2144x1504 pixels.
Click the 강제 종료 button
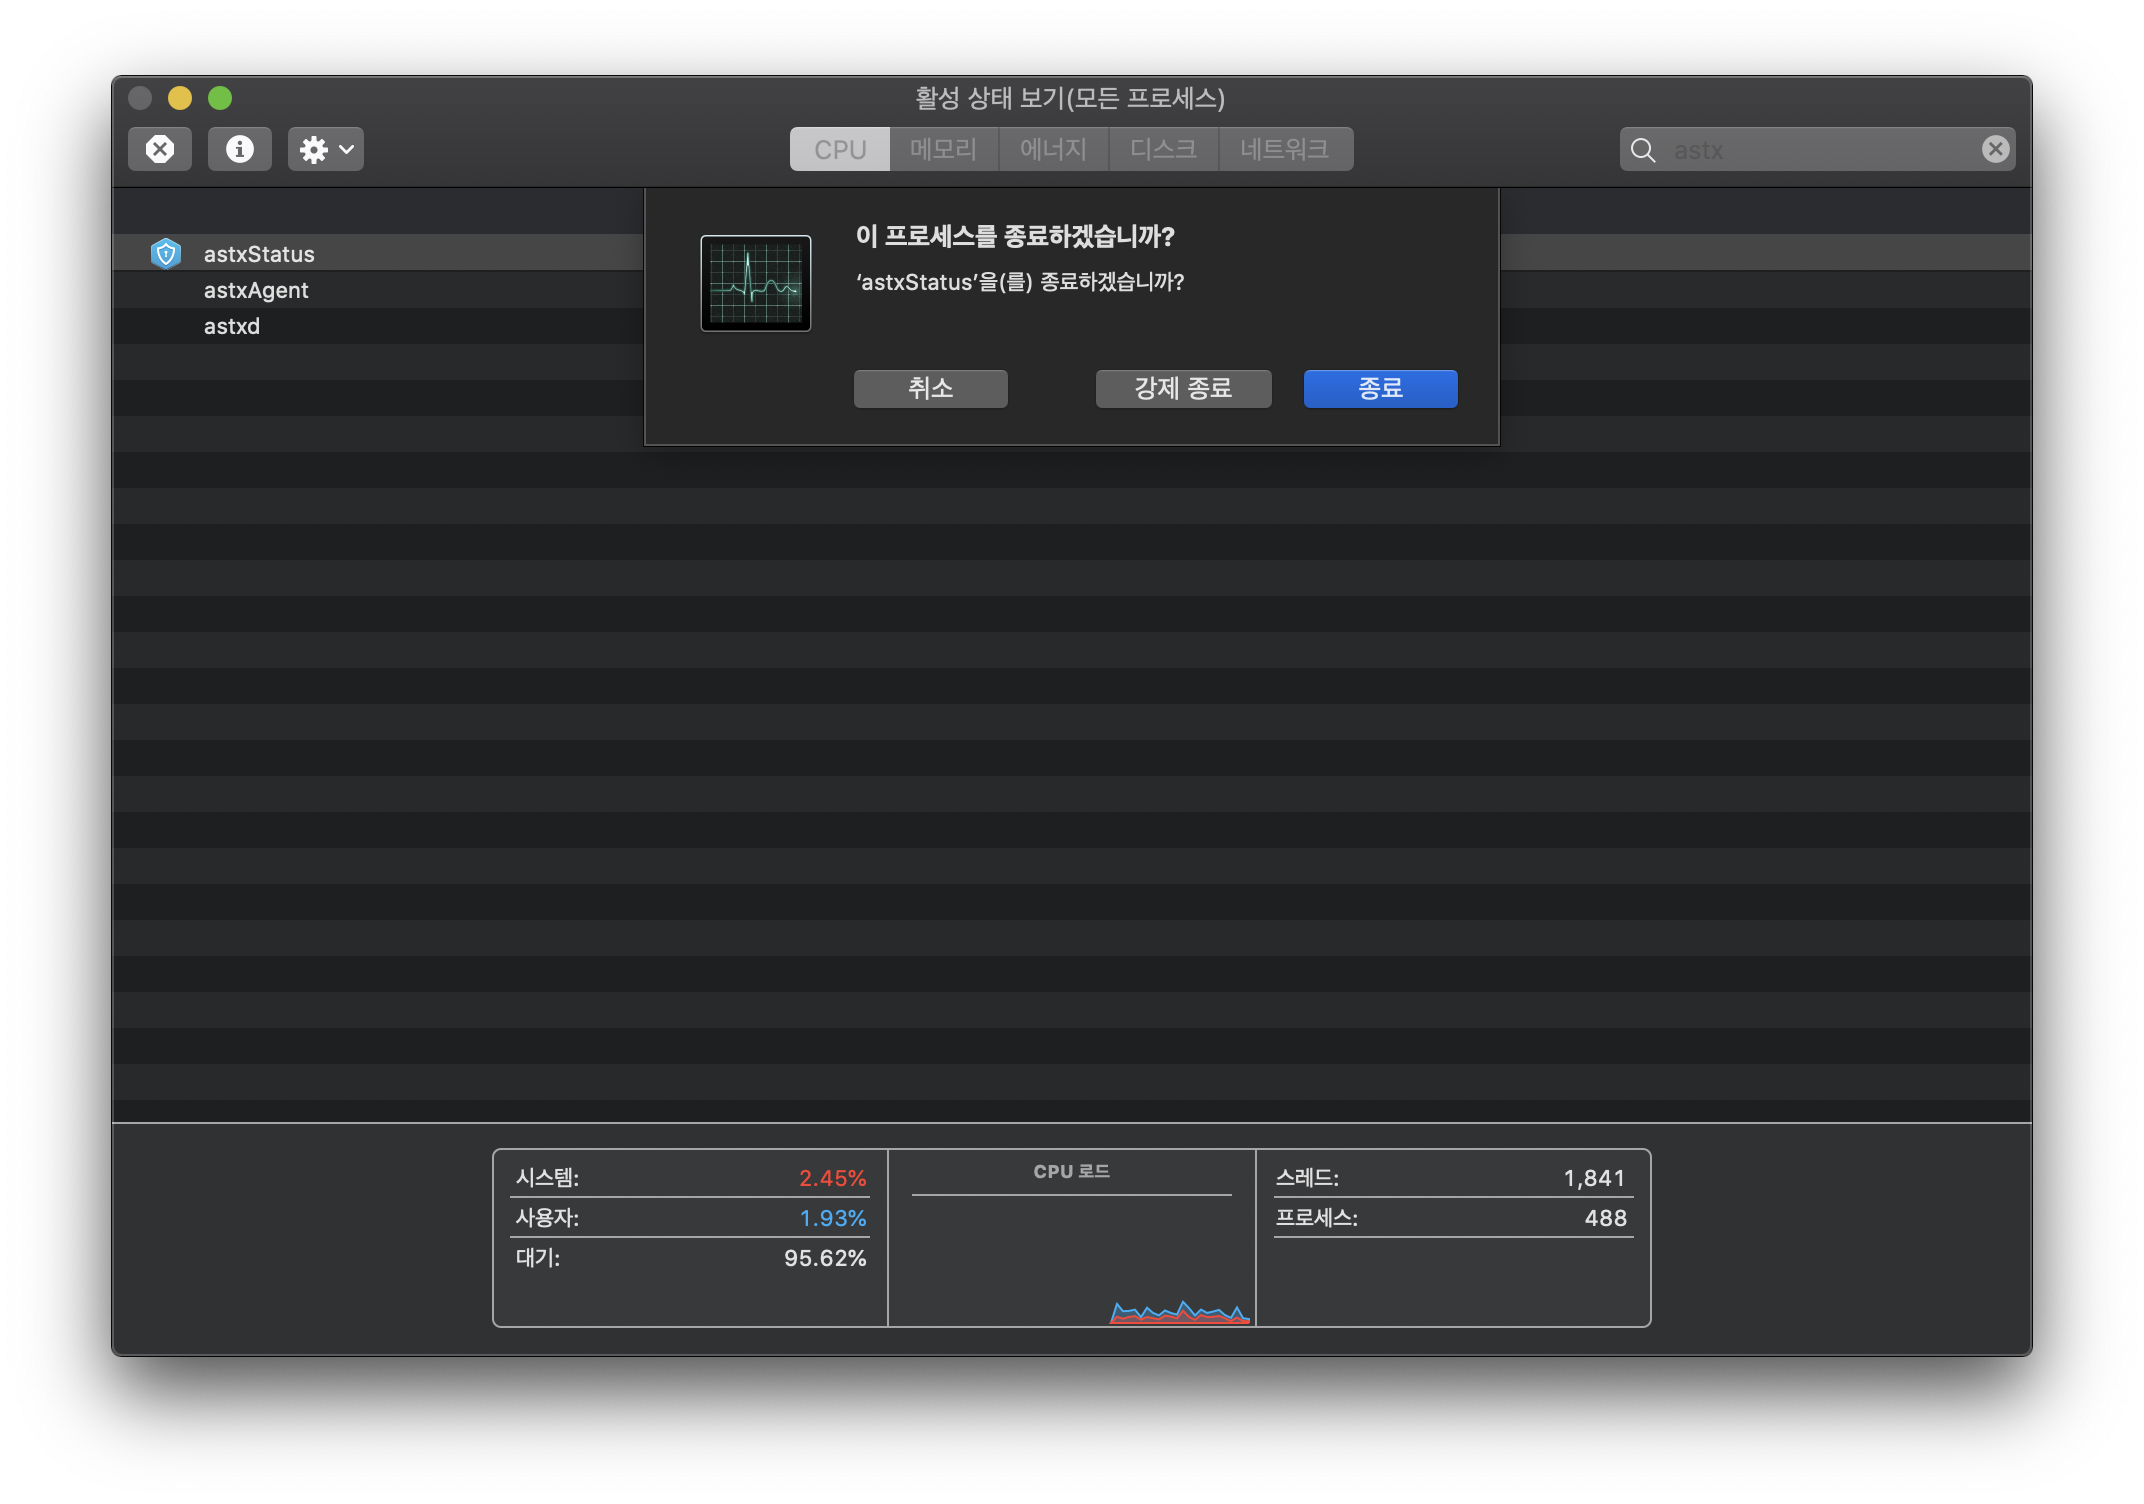[1183, 388]
